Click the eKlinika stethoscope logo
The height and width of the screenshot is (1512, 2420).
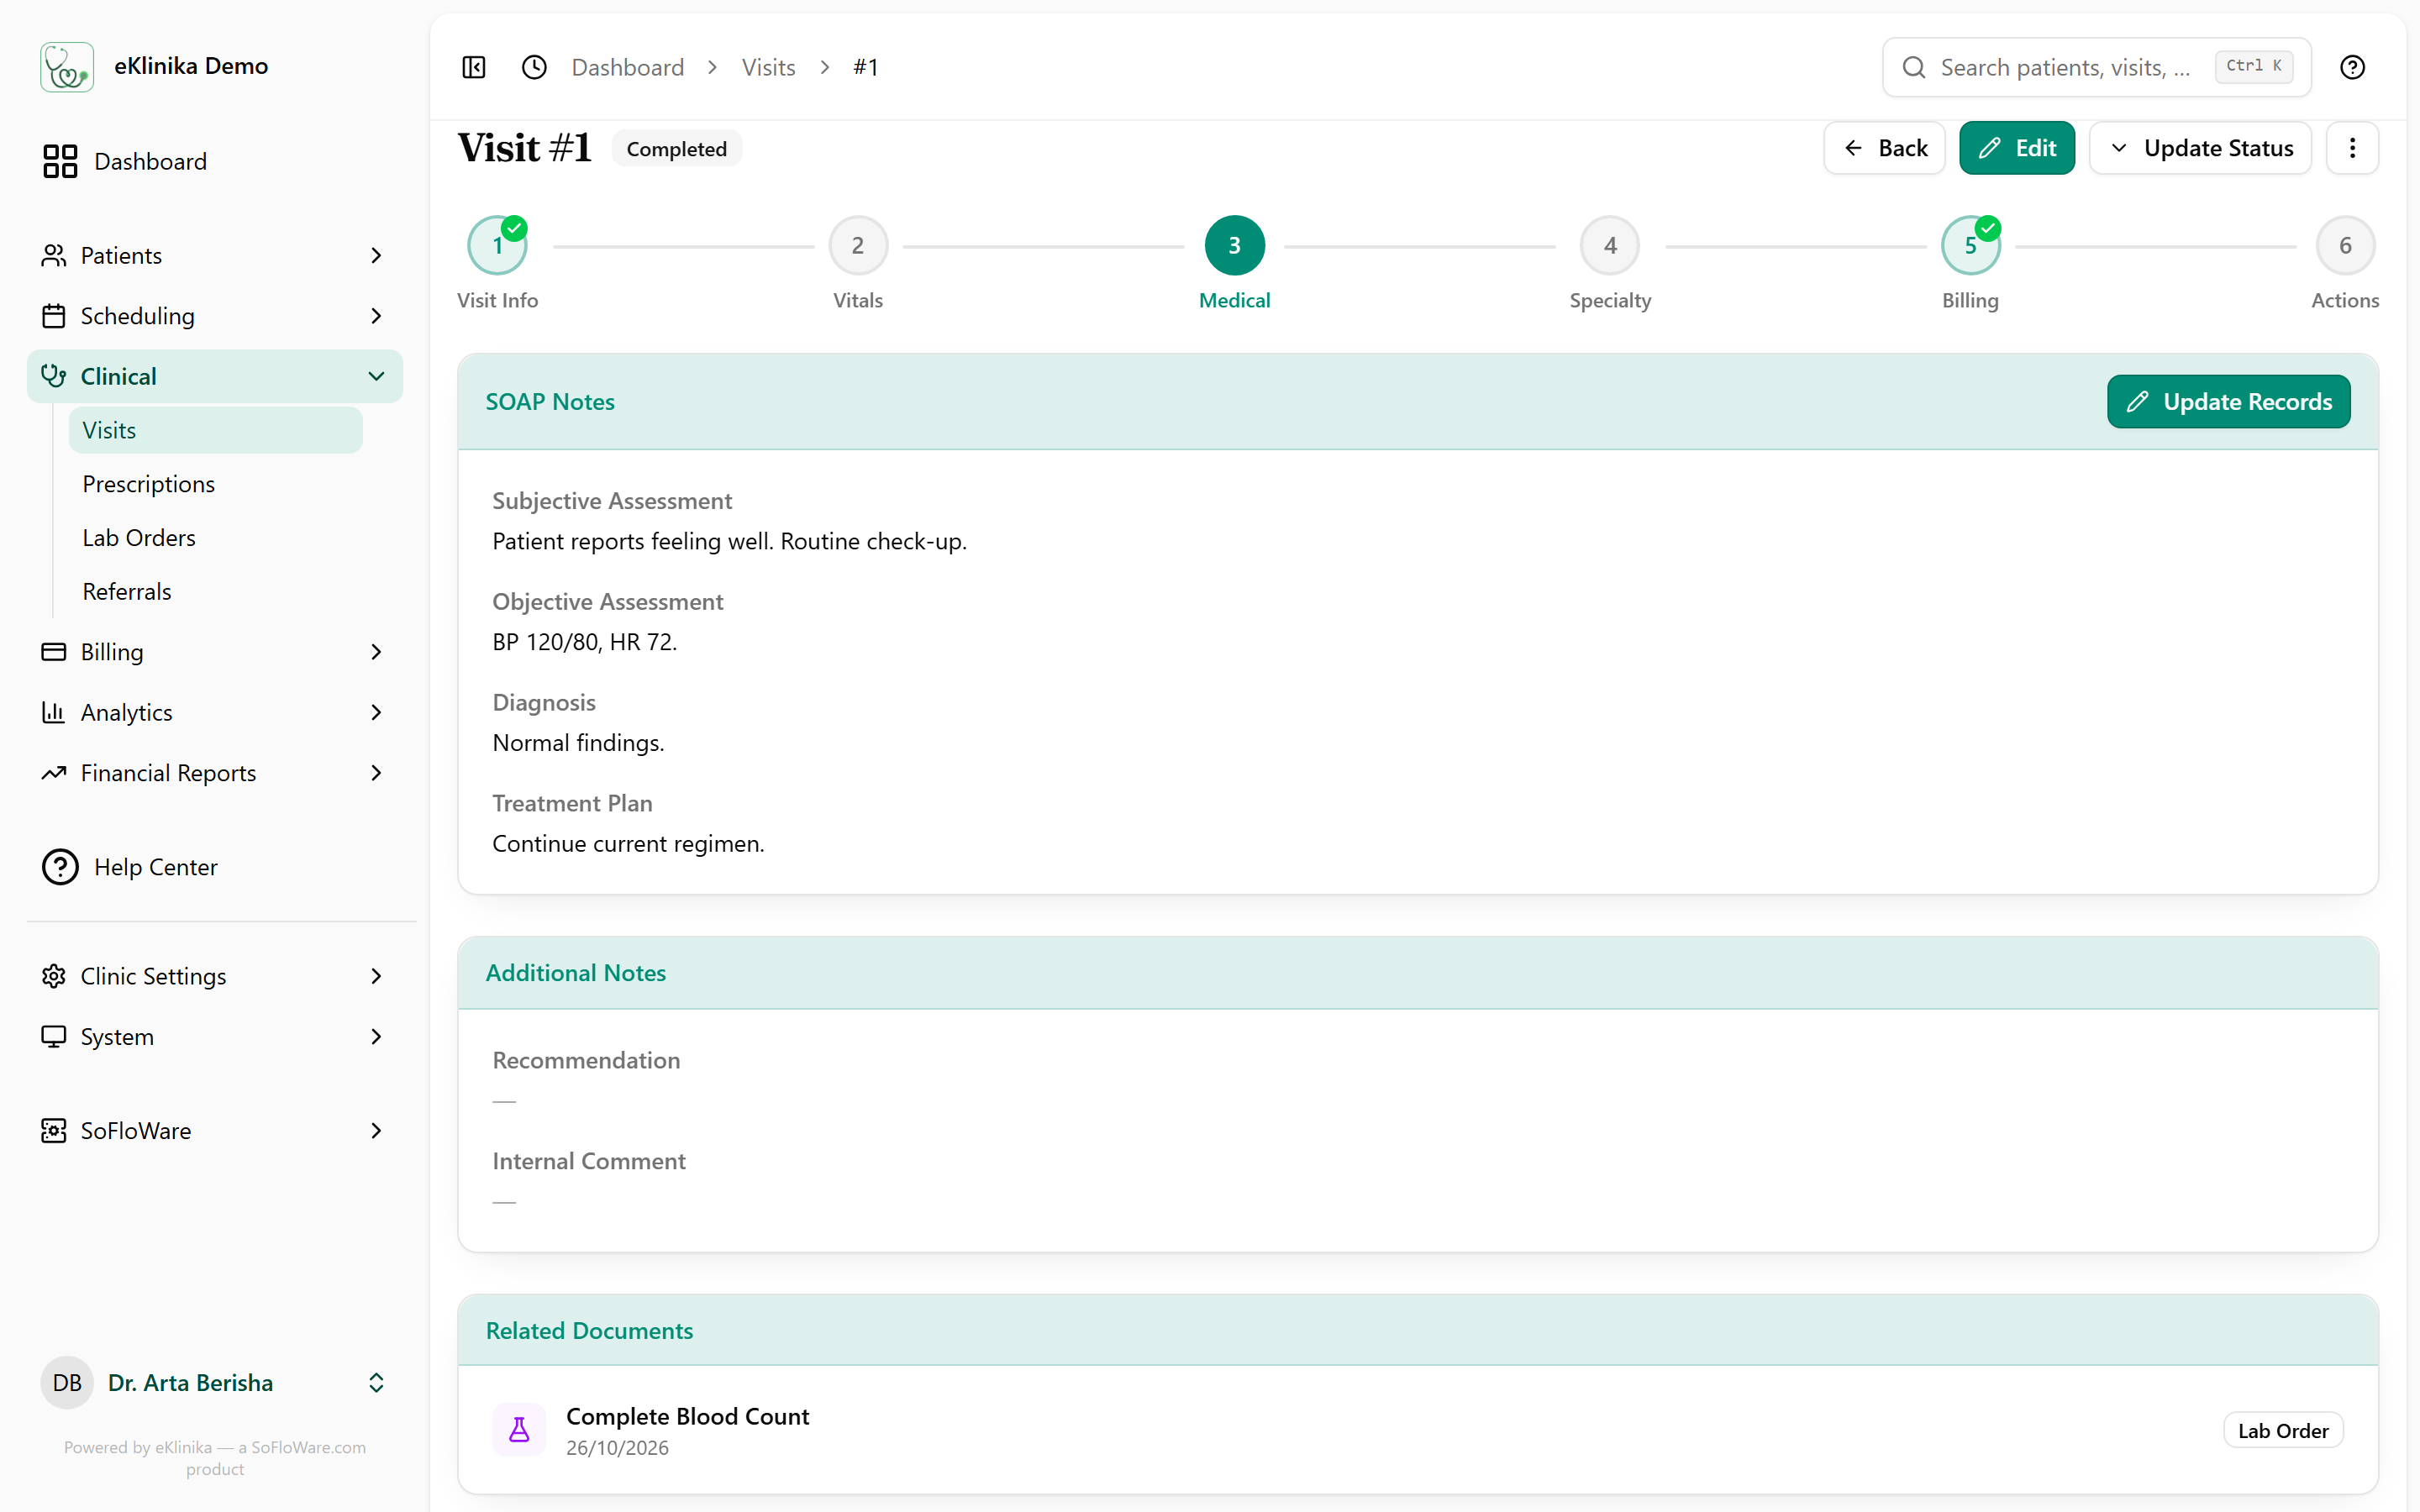point(67,67)
